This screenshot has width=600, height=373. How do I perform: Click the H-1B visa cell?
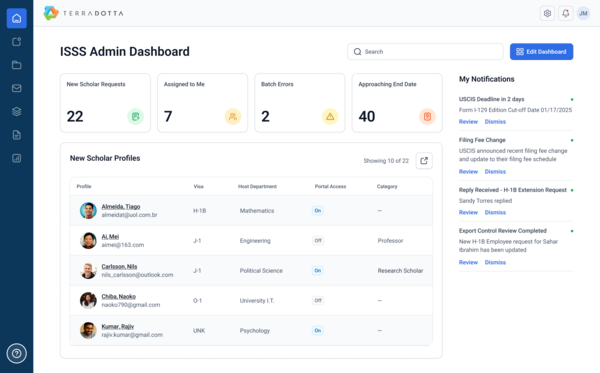pyautogui.click(x=199, y=210)
